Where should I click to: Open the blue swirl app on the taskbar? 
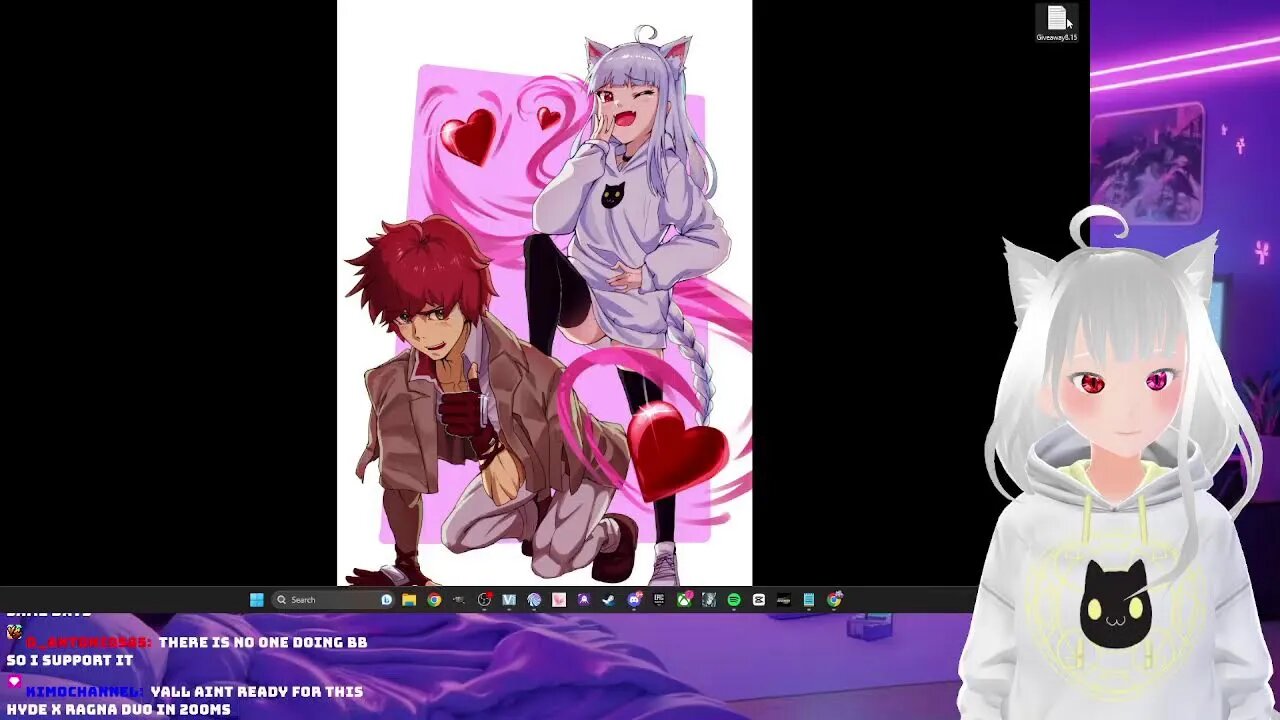[x=534, y=600]
